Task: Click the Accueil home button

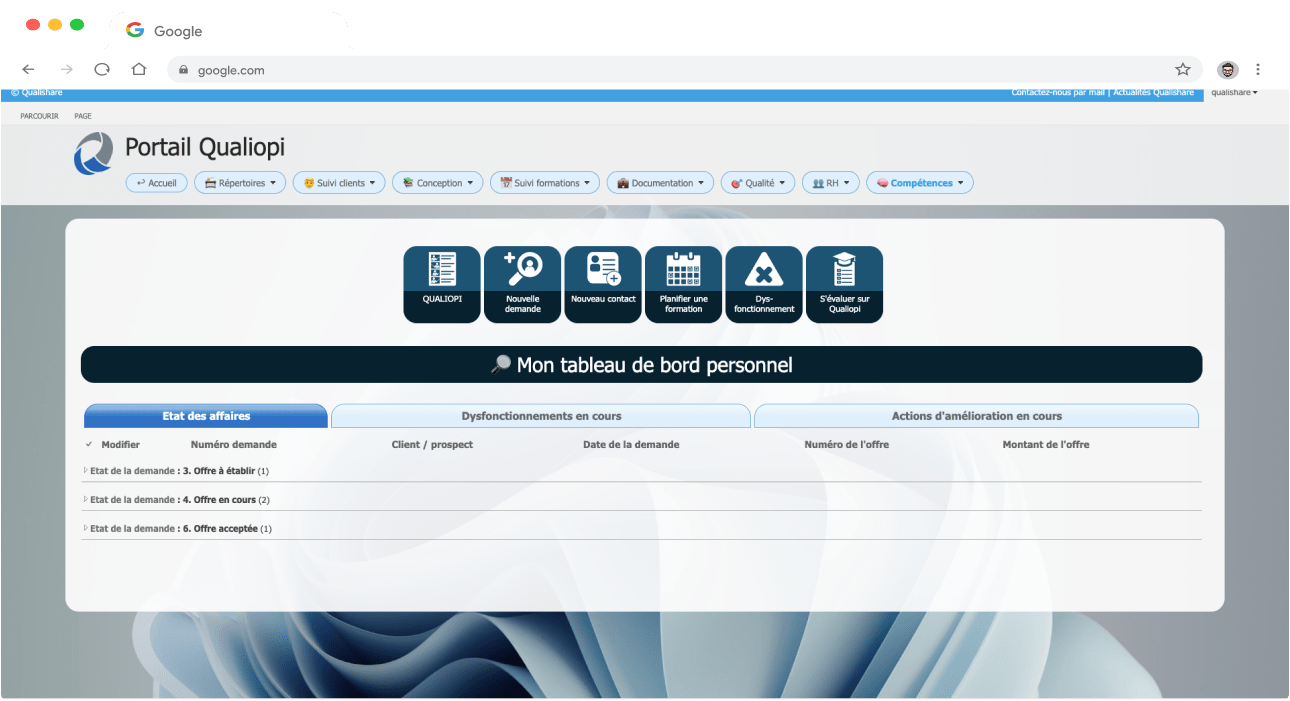Action: pyautogui.click(x=156, y=182)
